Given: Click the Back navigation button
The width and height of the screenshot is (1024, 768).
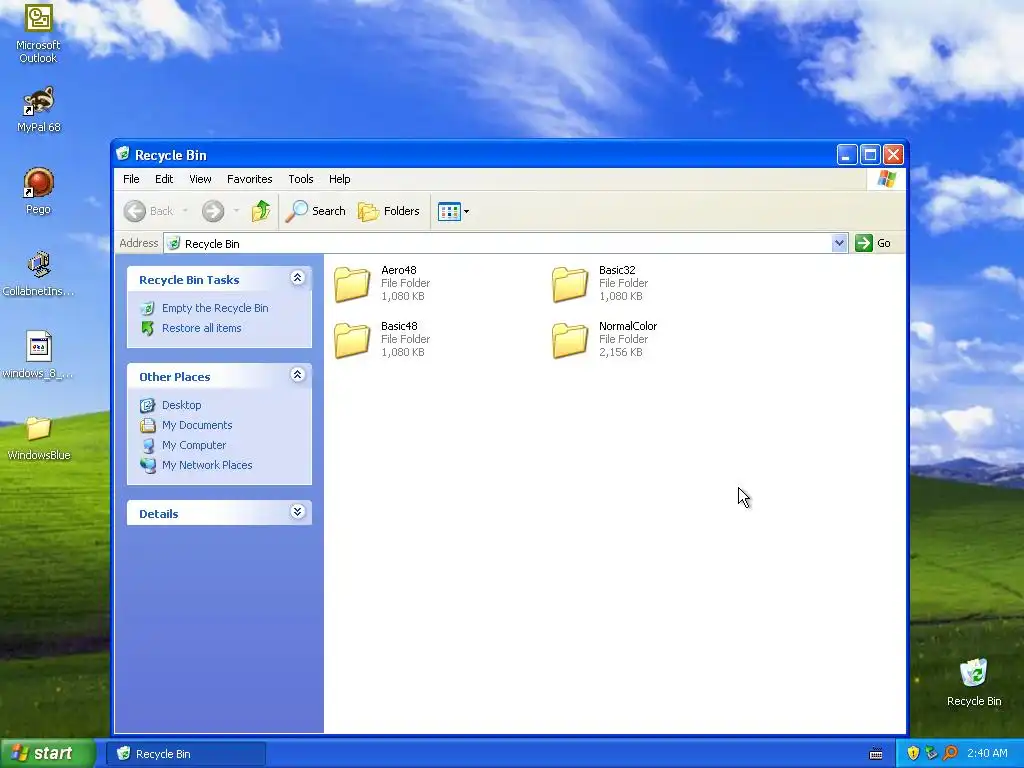Looking at the screenshot, I should [149, 211].
